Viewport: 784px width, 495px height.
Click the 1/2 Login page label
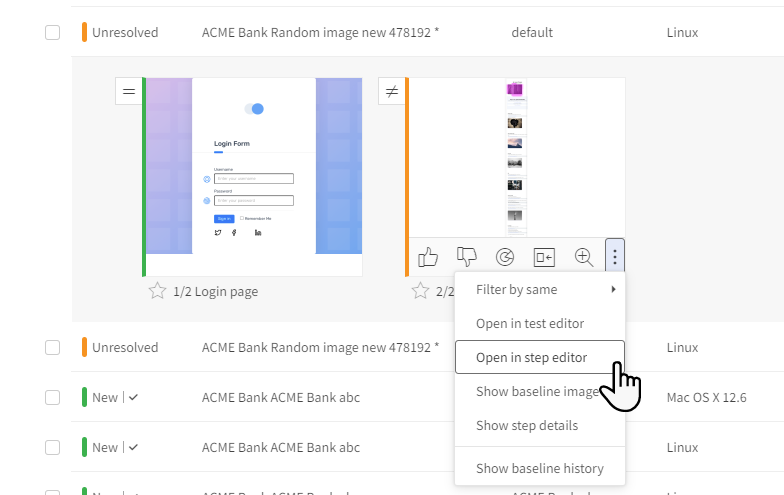point(216,292)
